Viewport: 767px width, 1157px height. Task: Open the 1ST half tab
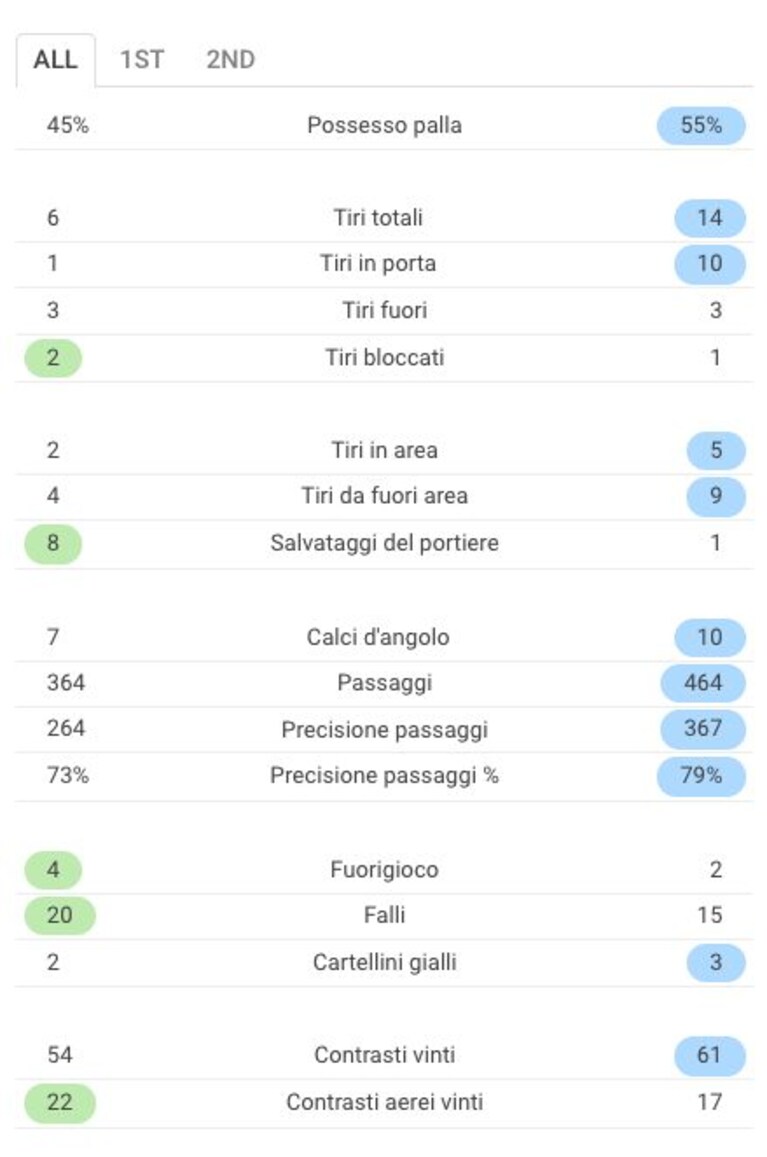pos(142,60)
